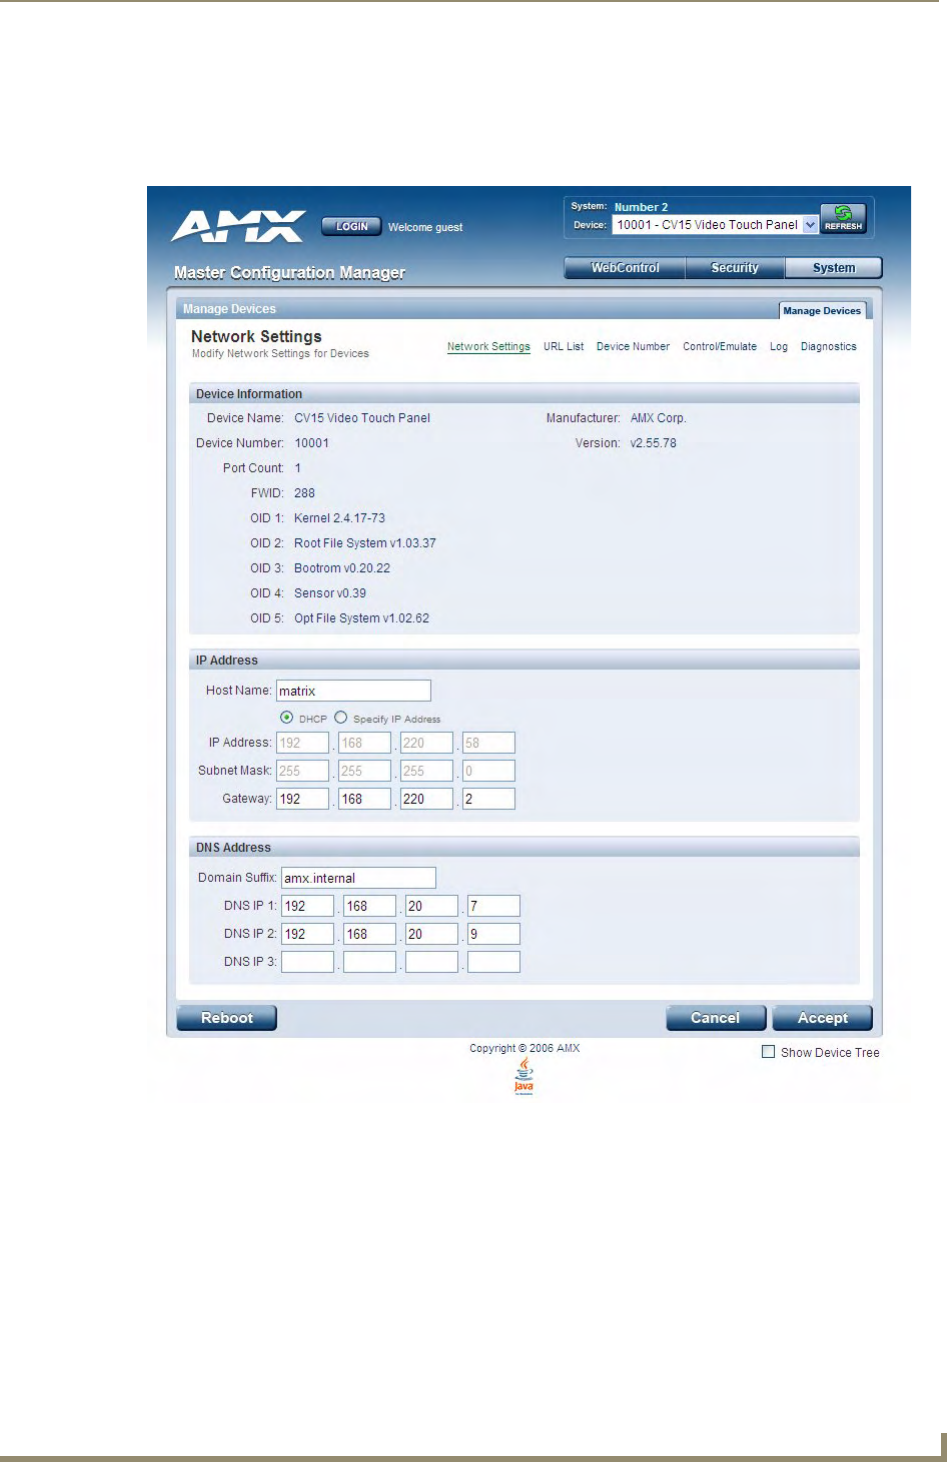Click the Accept button

point(823,1018)
